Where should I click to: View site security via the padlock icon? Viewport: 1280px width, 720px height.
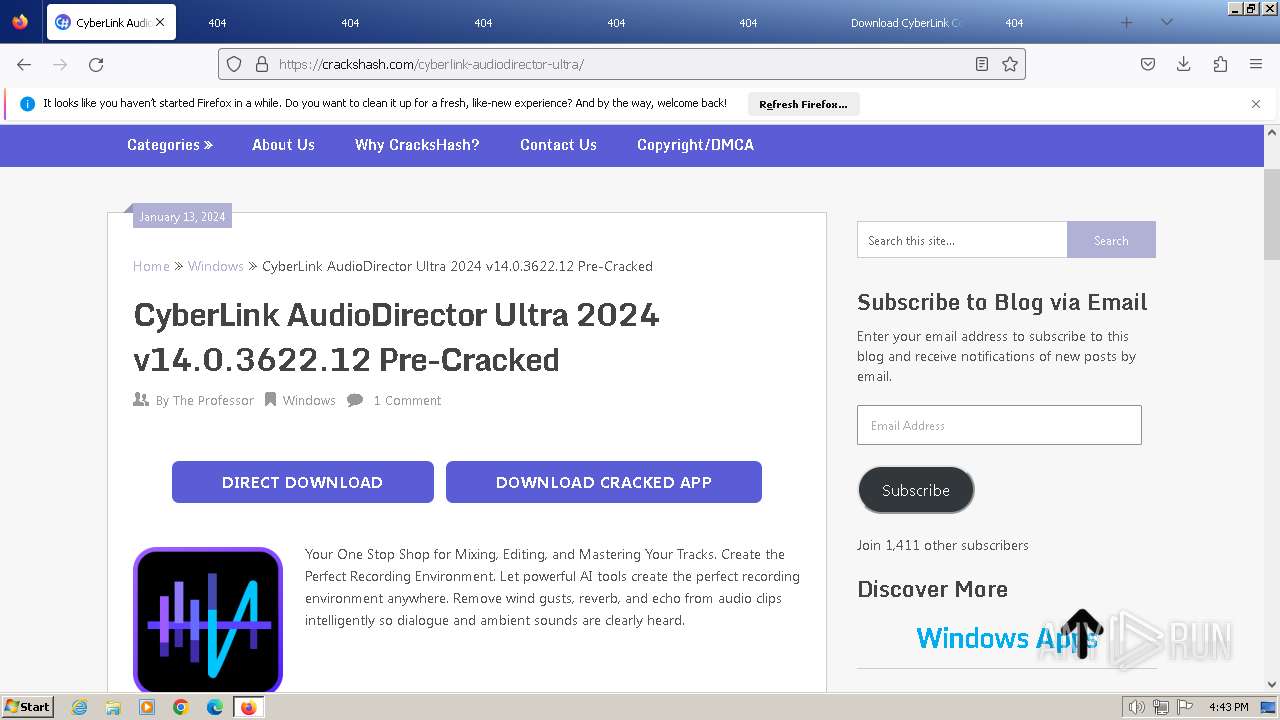coord(262,64)
